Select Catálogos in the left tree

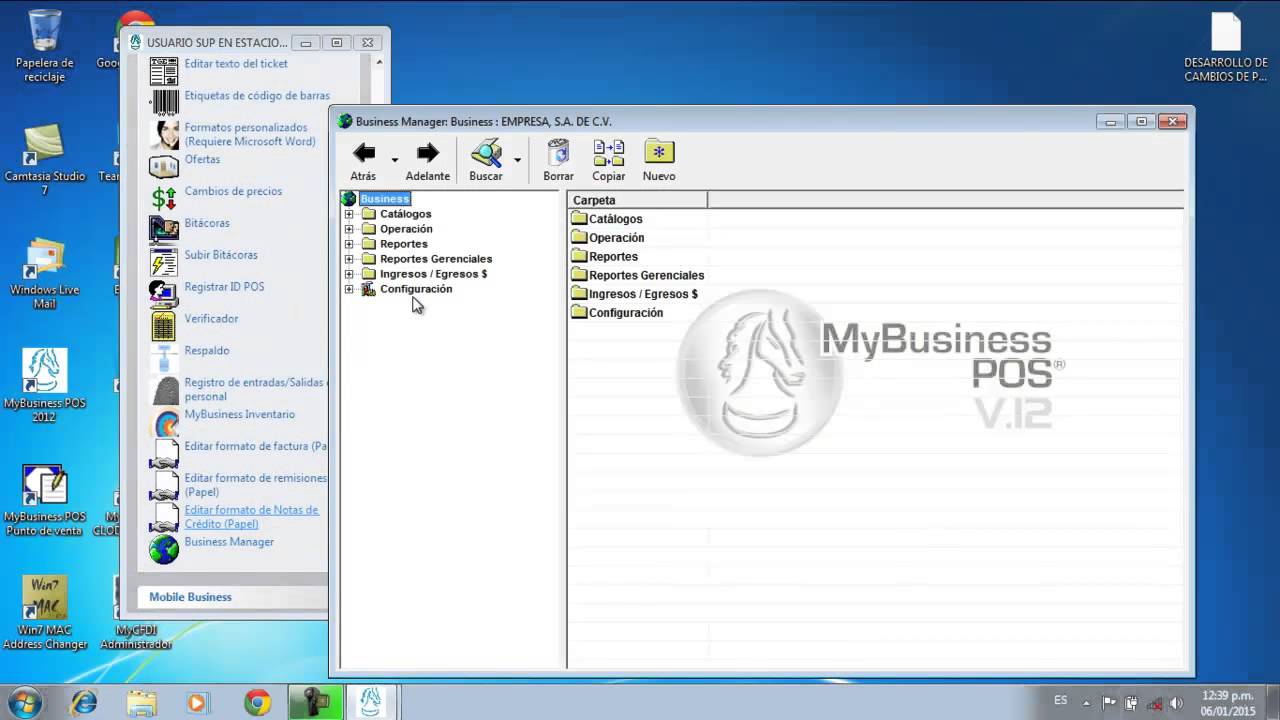pyautogui.click(x=406, y=214)
